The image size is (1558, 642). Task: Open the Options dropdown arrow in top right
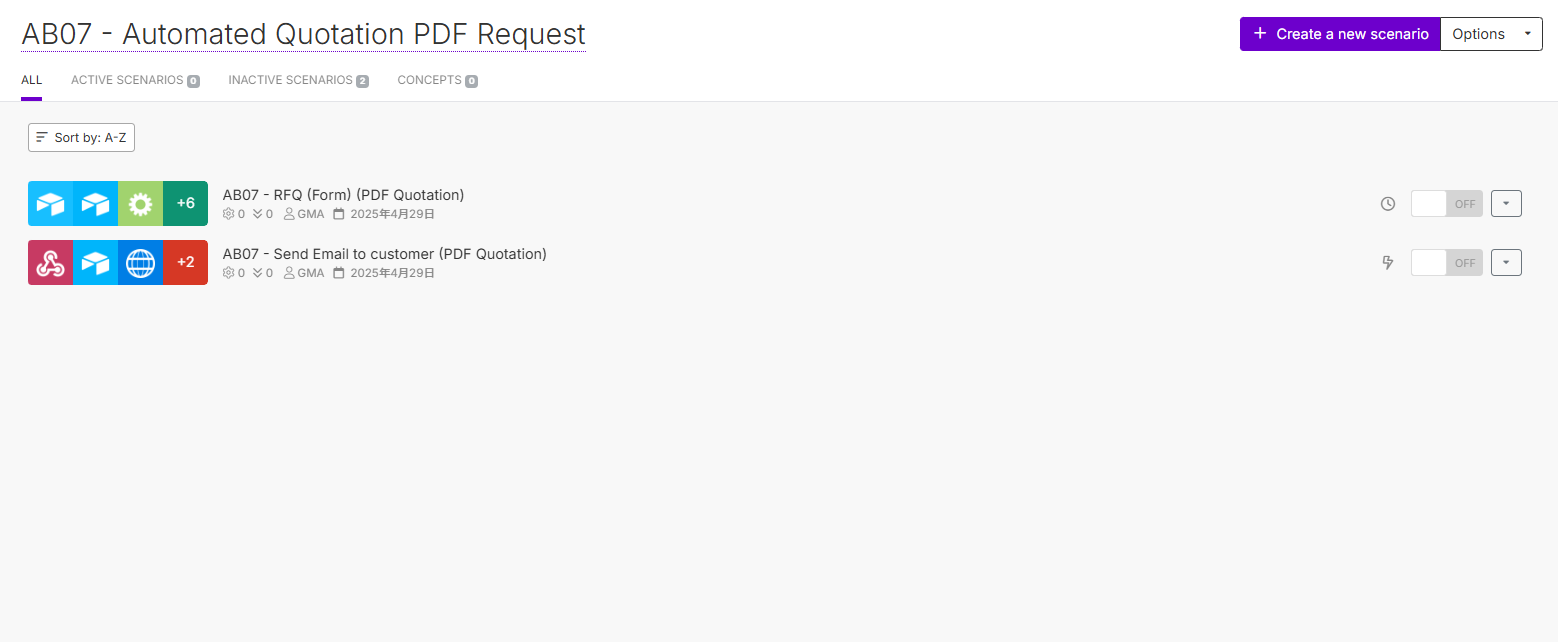click(1528, 33)
